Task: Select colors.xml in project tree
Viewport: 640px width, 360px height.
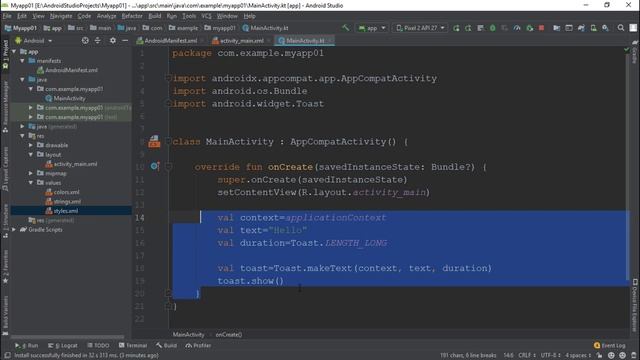Action: click(x=67, y=192)
